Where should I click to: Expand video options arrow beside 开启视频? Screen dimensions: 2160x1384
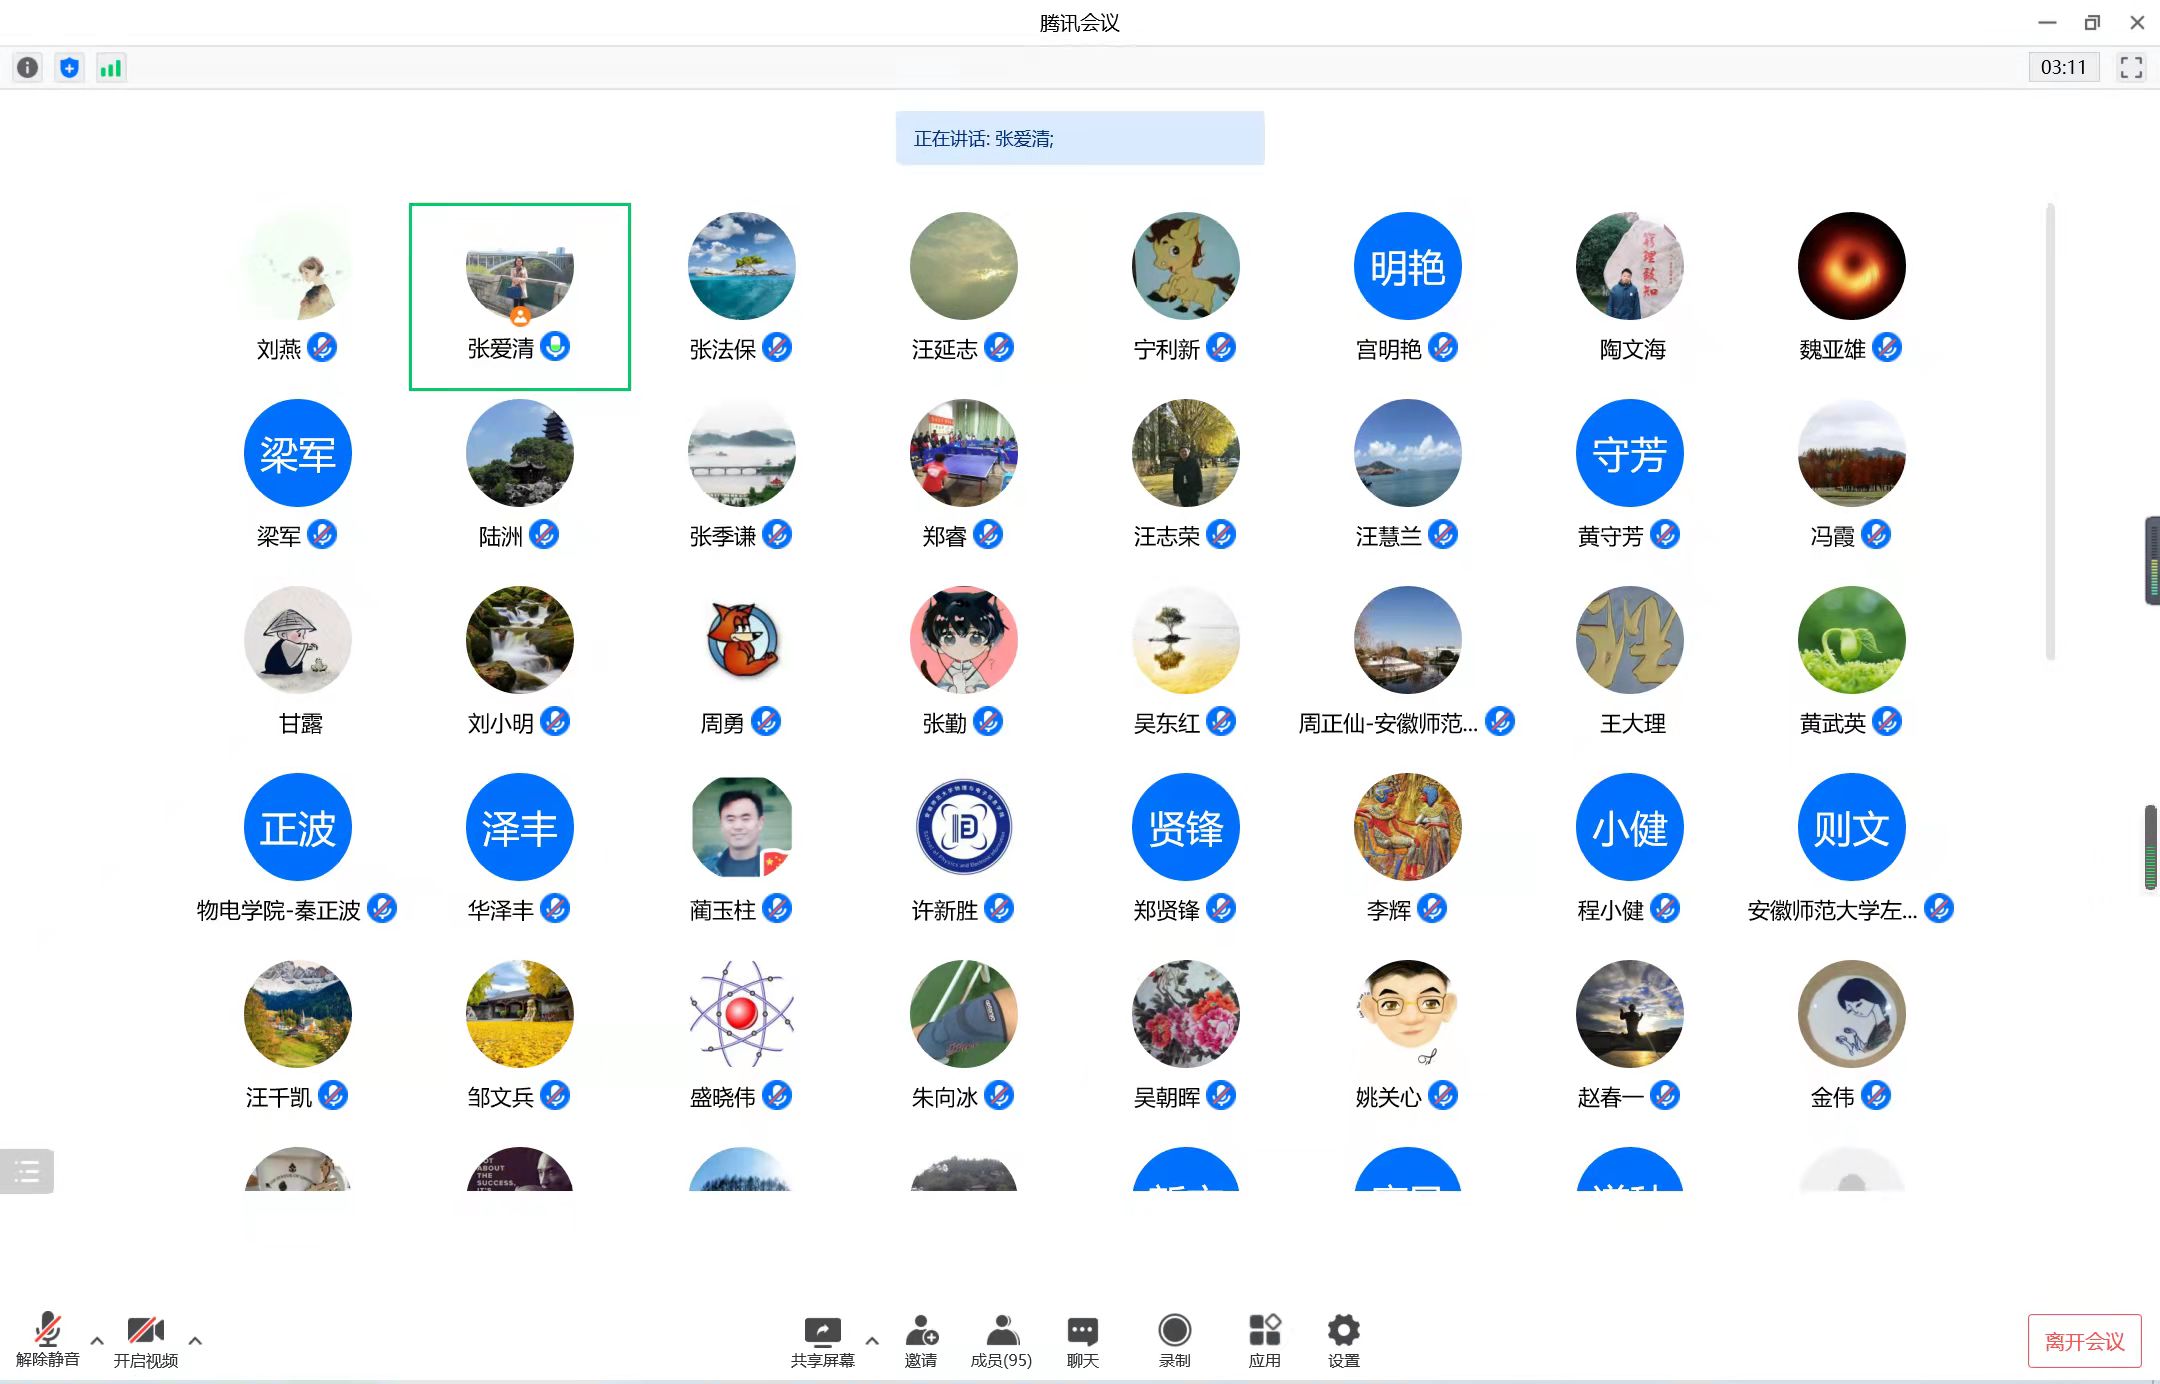[195, 1341]
